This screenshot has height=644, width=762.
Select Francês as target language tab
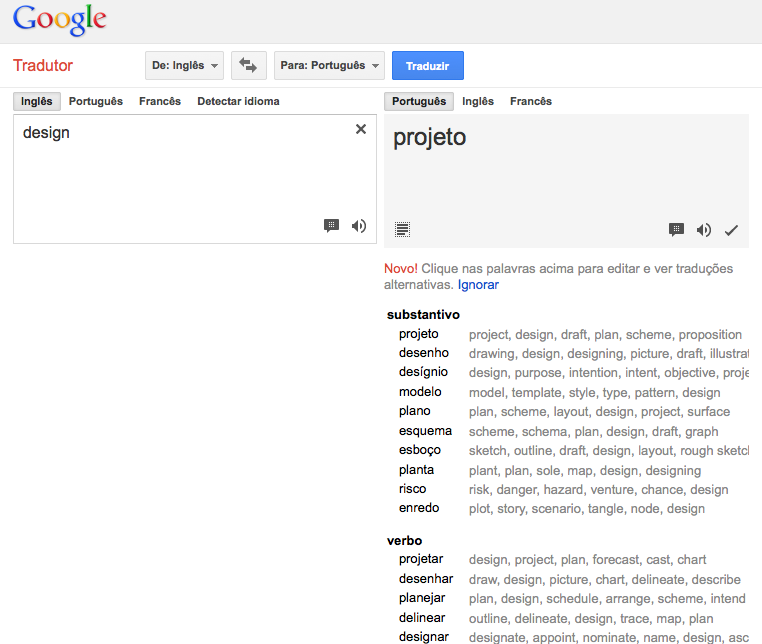tap(531, 101)
